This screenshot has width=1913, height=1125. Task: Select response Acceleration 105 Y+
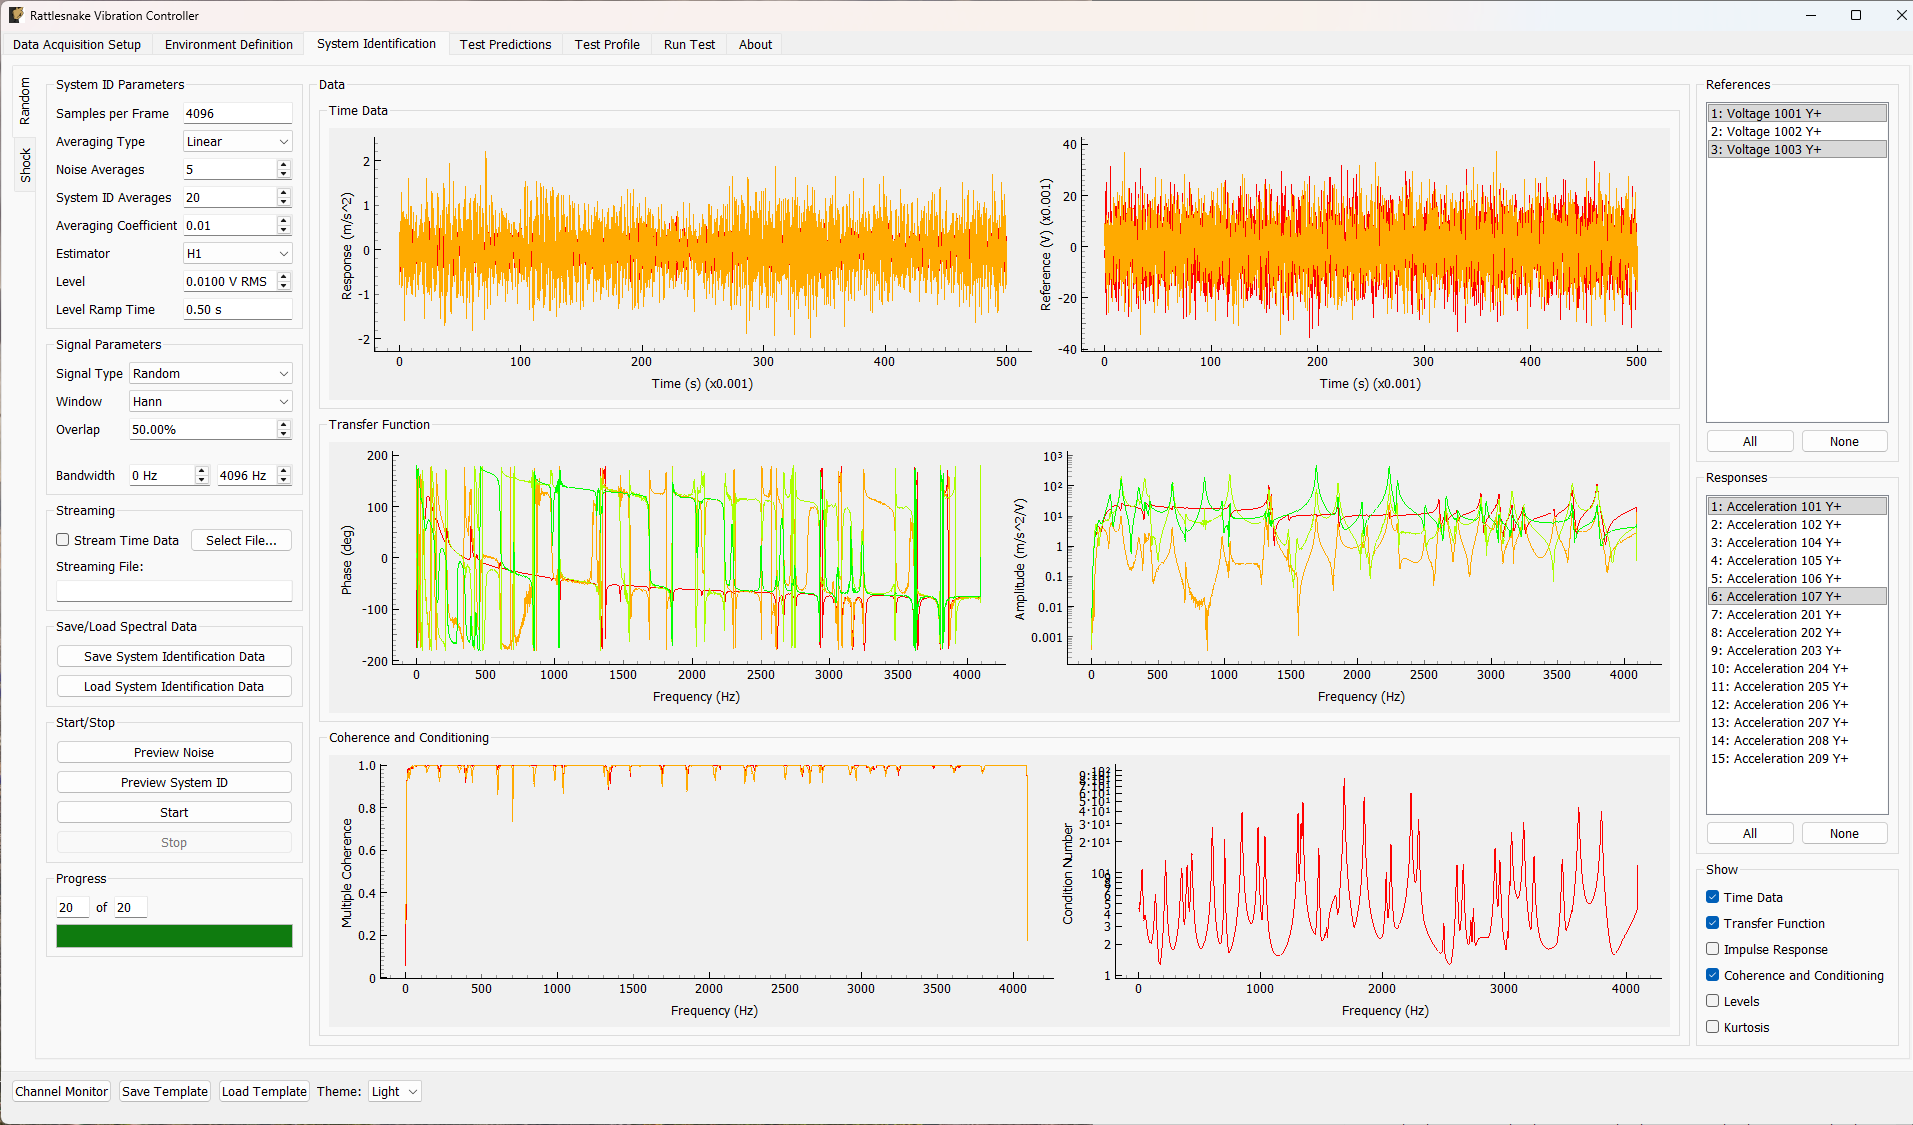click(1797, 561)
